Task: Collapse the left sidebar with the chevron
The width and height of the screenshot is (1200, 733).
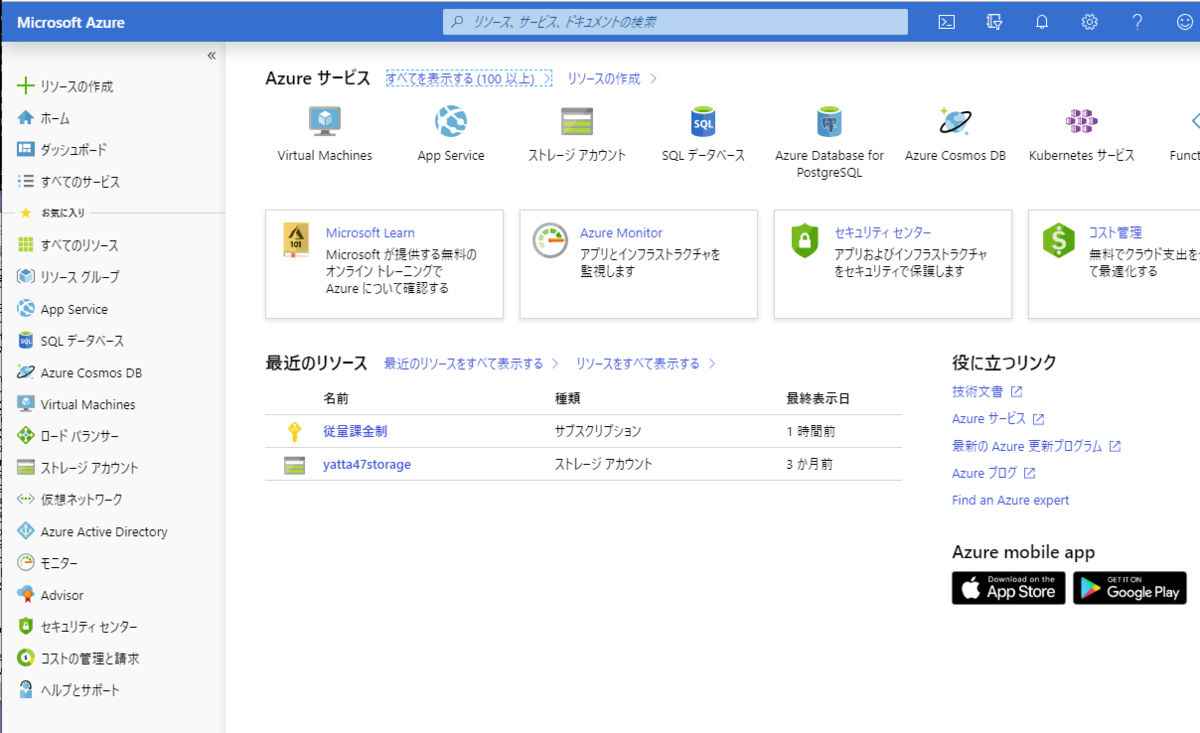Action: click(x=211, y=55)
